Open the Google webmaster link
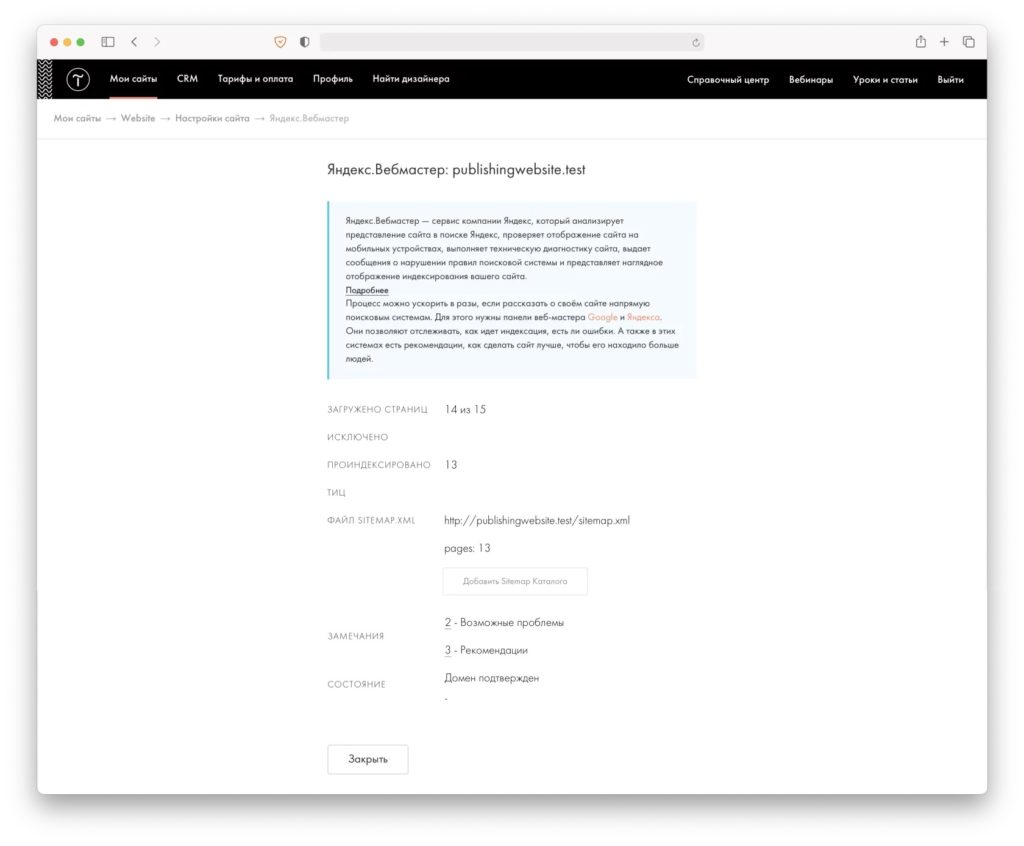Viewport: 1024px width, 846px height. pyautogui.click(x=602, y=317)
